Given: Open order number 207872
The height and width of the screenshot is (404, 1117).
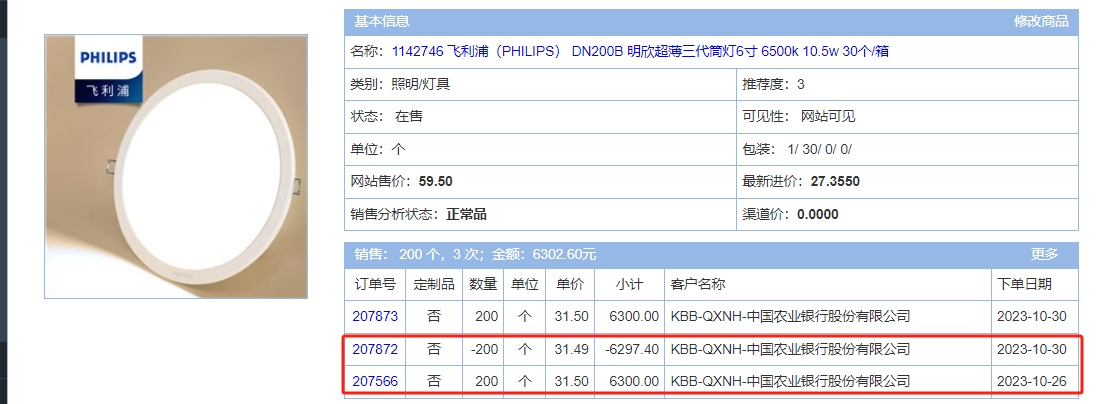Looking at the screenshot, I should tap(375, 349).
